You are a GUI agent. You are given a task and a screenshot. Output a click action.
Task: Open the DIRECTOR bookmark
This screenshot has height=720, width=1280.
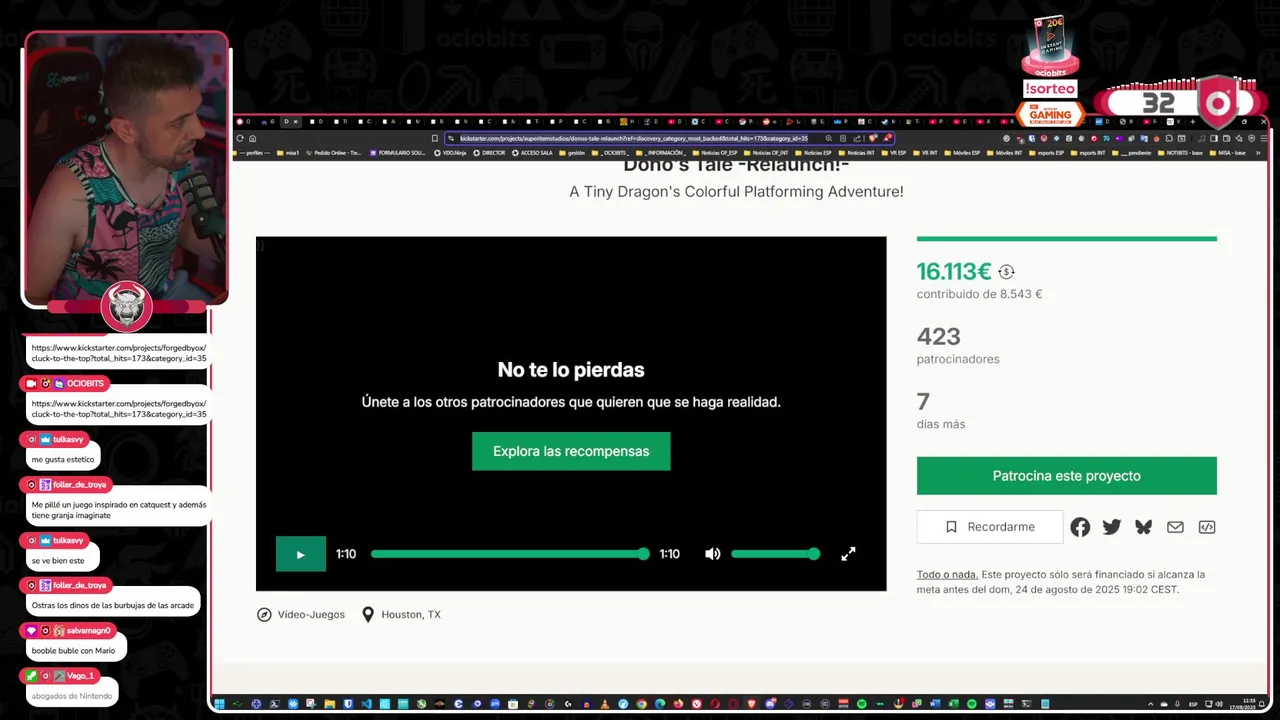489,153
